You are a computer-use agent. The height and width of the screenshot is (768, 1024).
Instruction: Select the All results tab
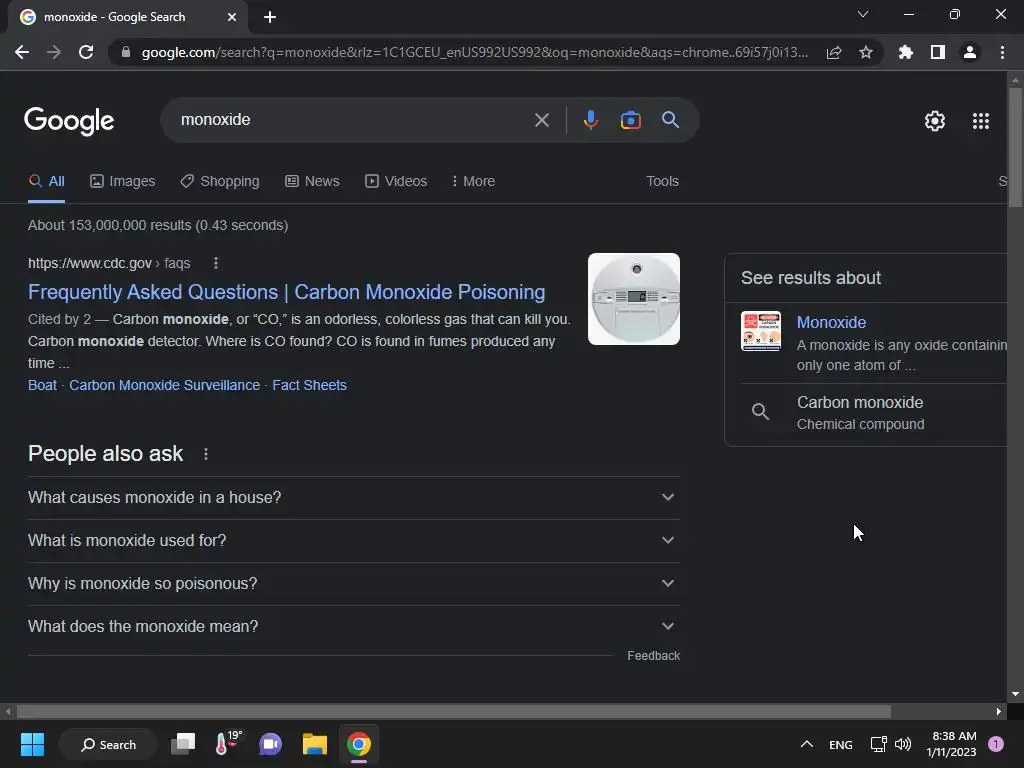[x=46, y=181]
